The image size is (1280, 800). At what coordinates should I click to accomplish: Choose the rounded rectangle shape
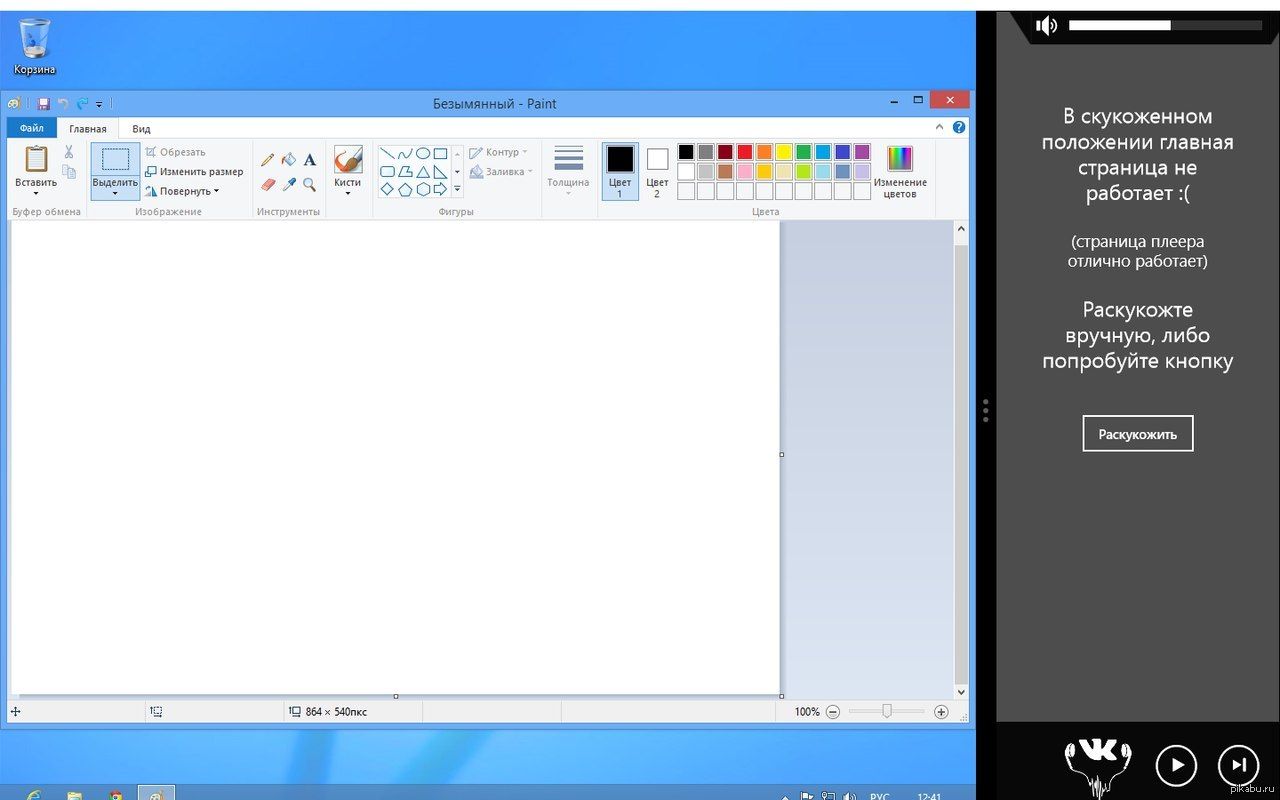387,171
